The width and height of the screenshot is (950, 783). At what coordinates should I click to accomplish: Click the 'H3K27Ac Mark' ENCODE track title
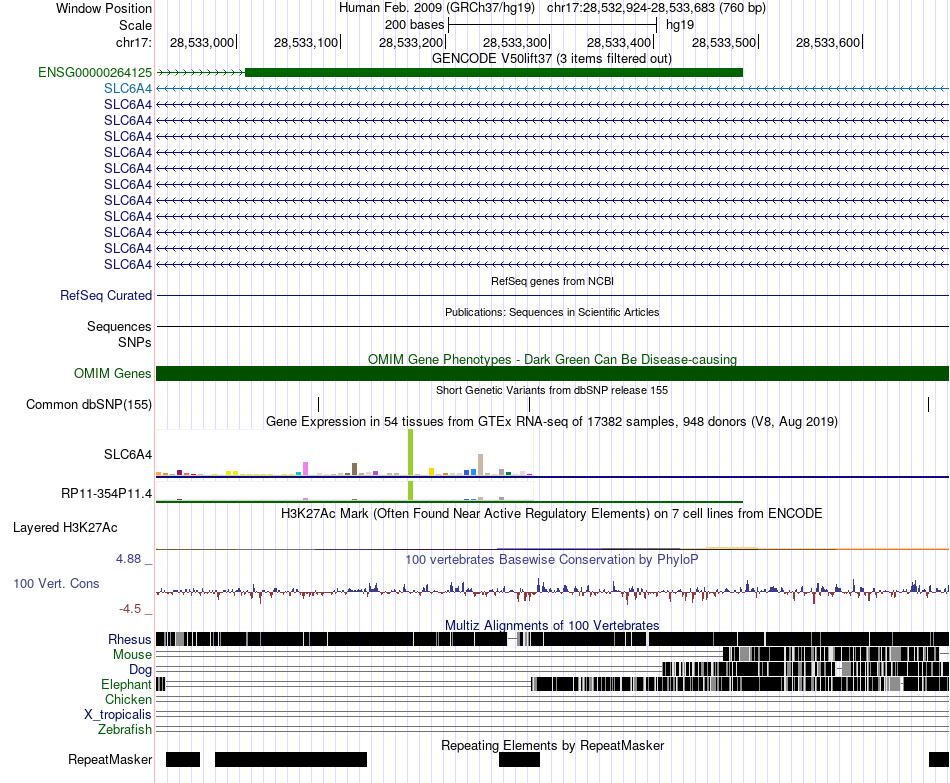tap(551, 513)
